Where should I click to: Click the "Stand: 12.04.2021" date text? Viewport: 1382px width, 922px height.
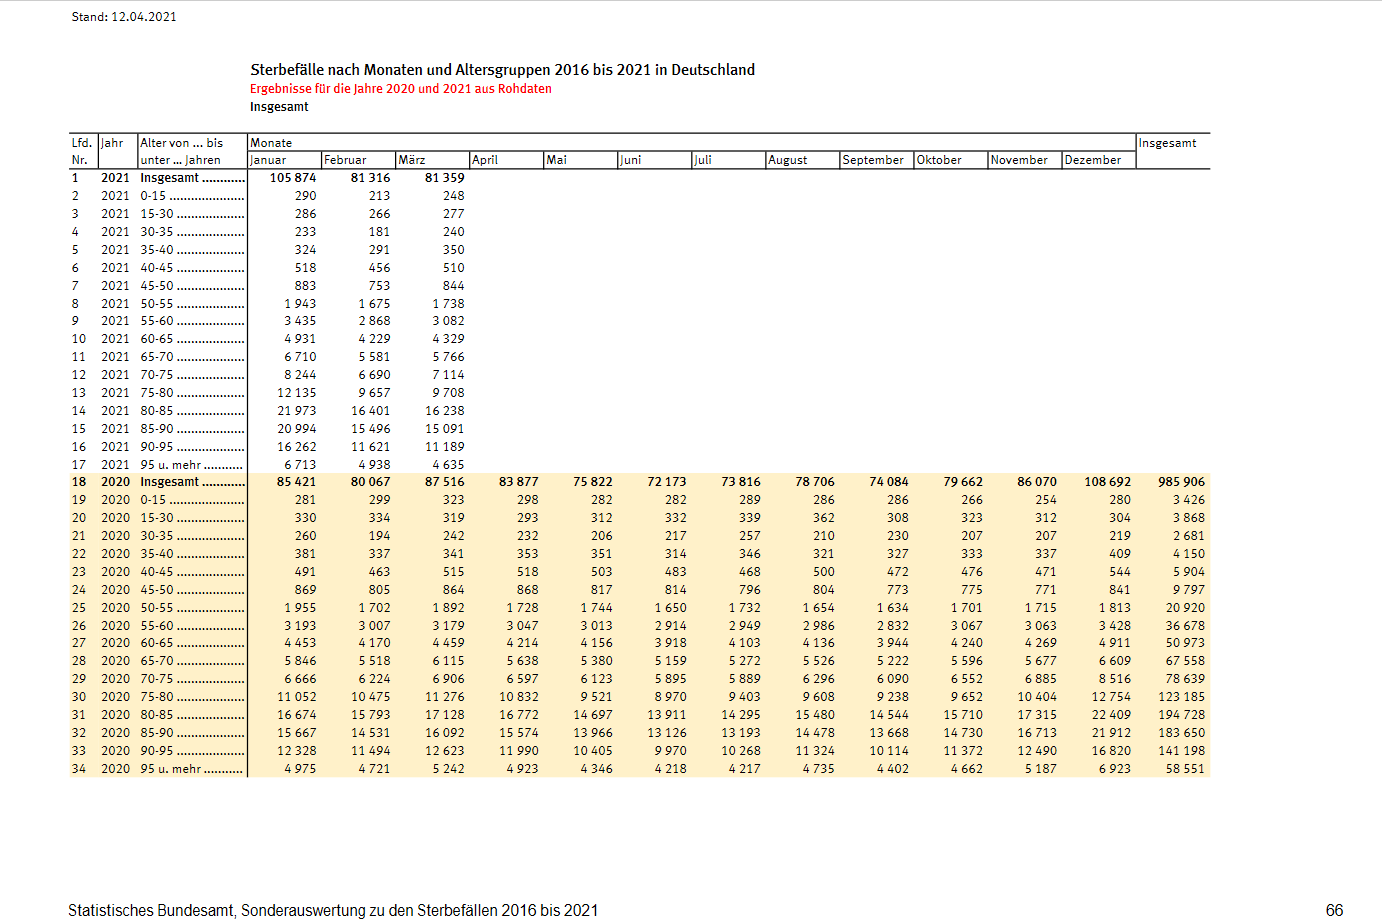pyautogui.click(x=124, y=17)
